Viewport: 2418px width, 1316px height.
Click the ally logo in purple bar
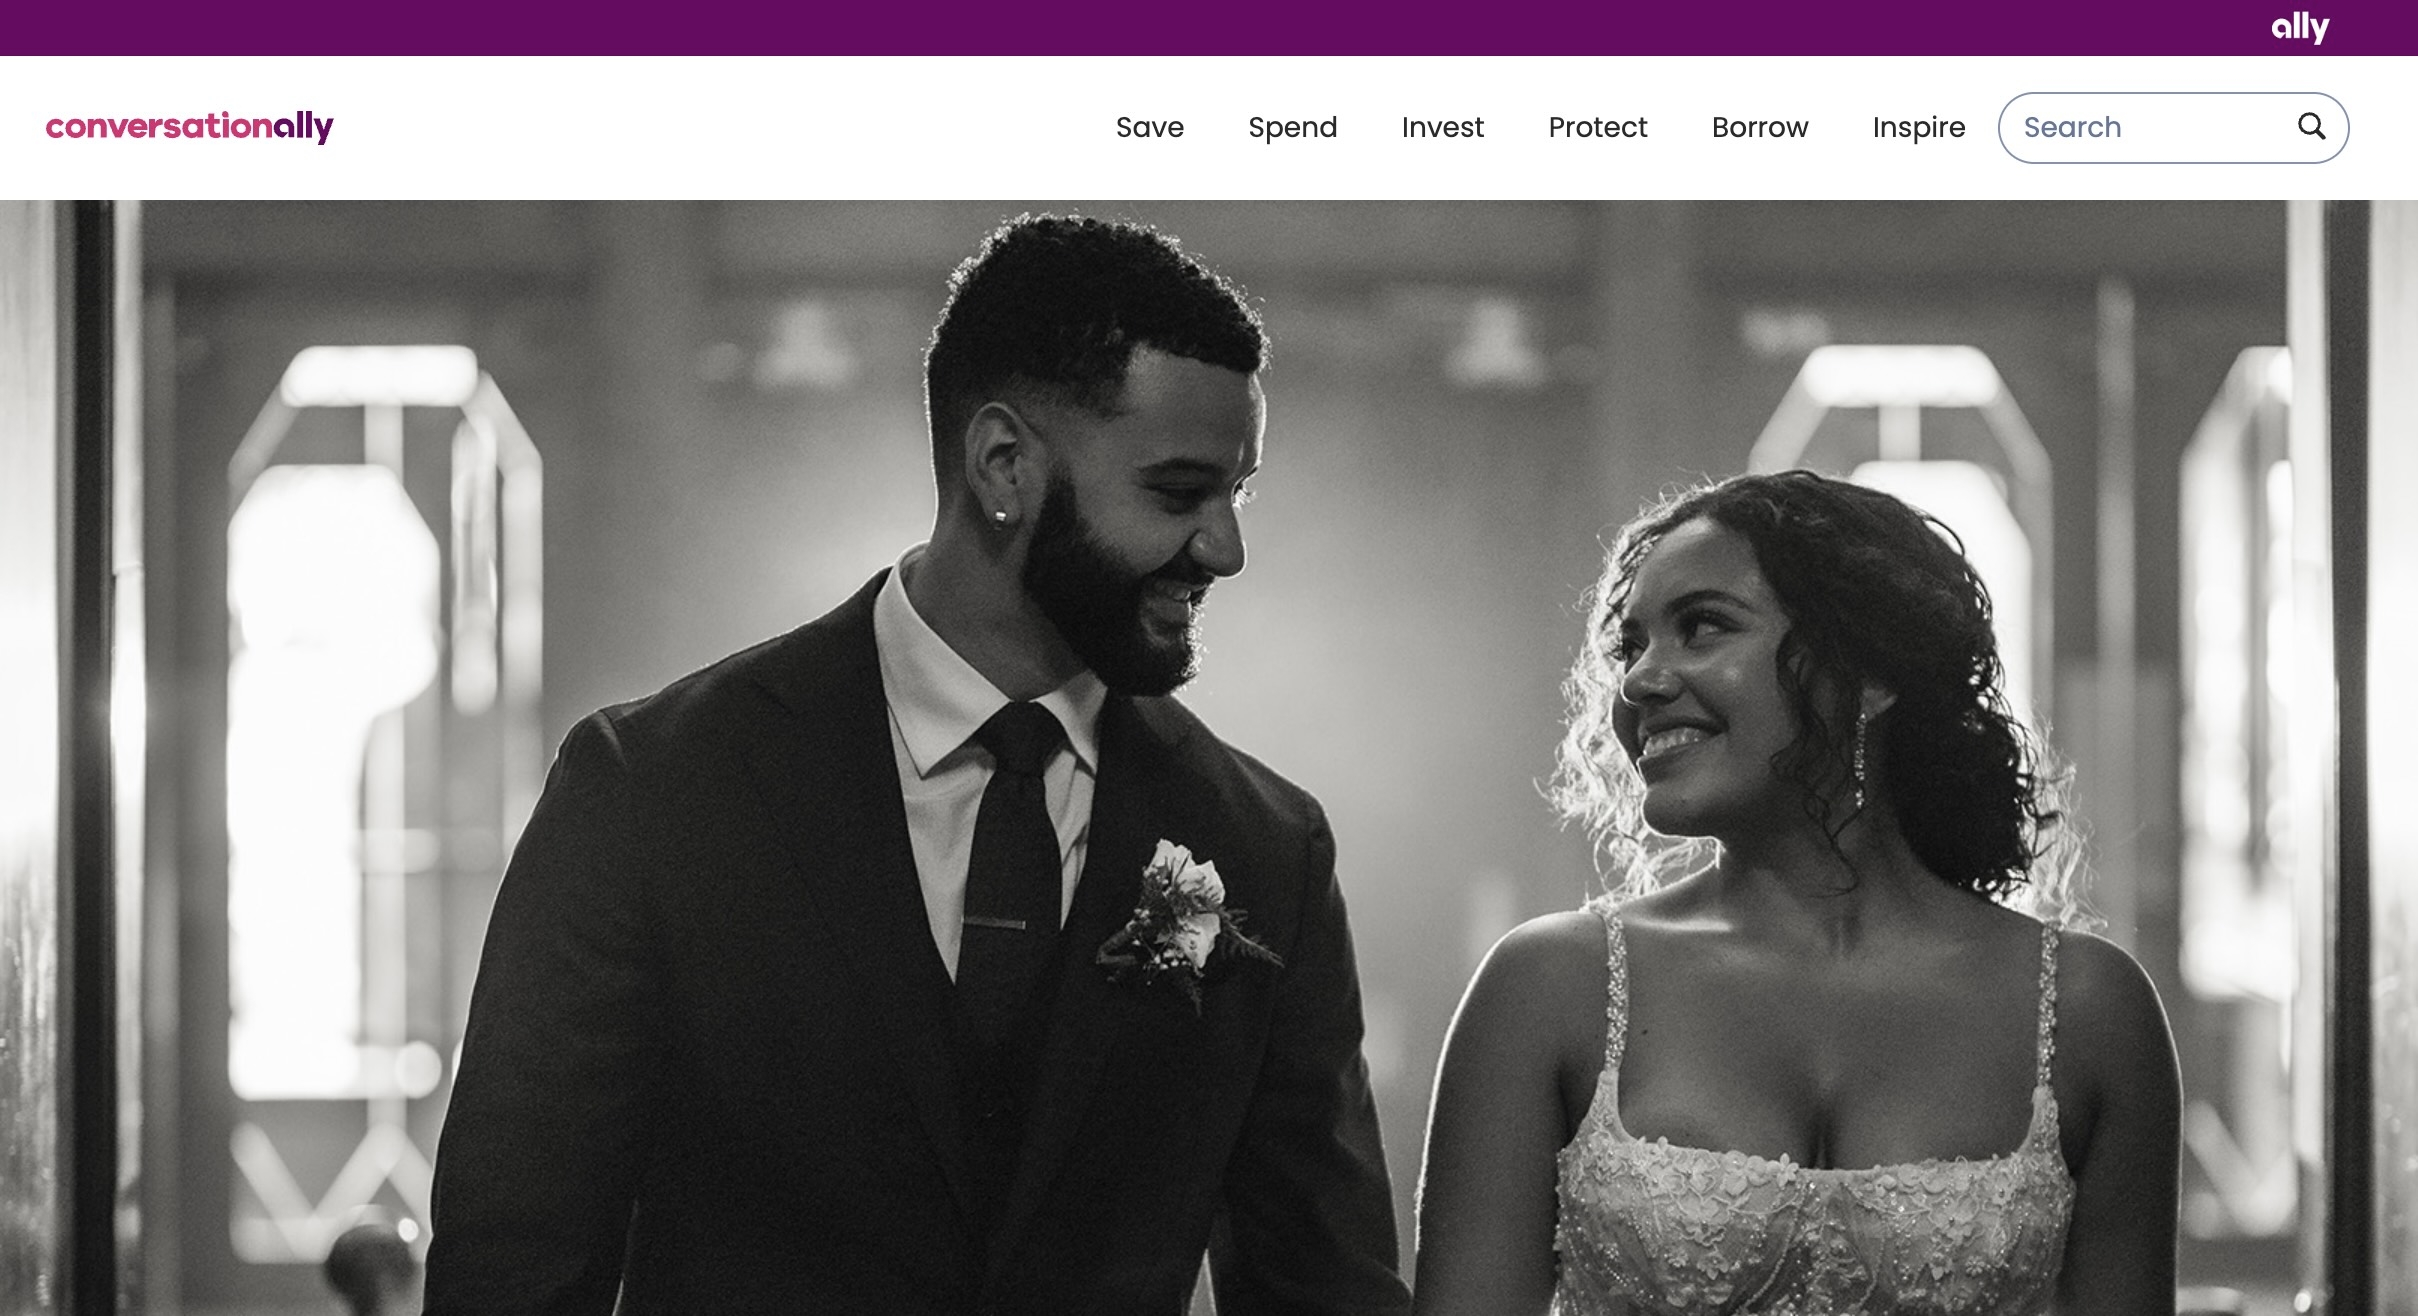point(2300,28)
